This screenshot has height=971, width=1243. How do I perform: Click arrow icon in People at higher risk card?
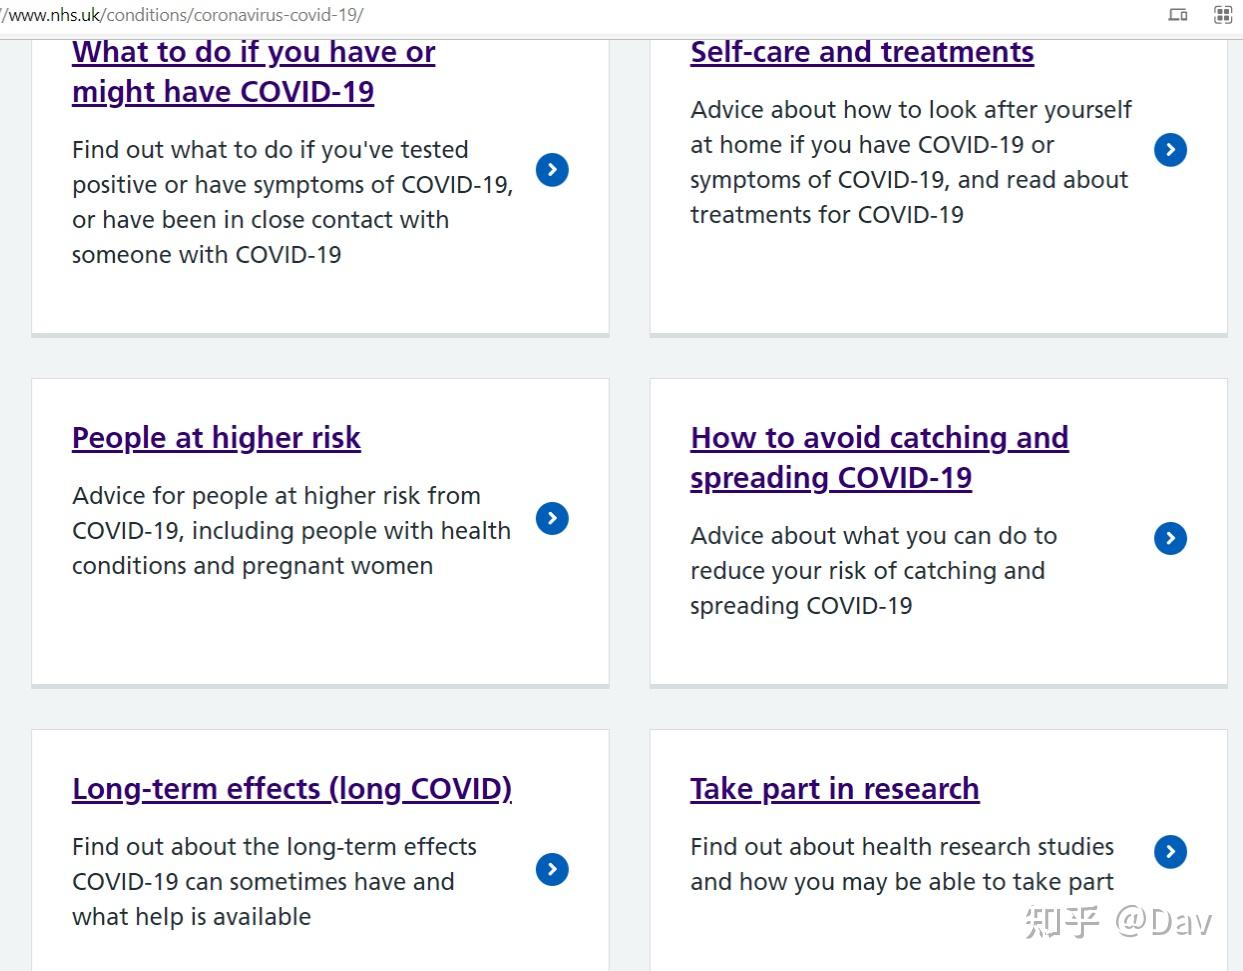point(552,518)
